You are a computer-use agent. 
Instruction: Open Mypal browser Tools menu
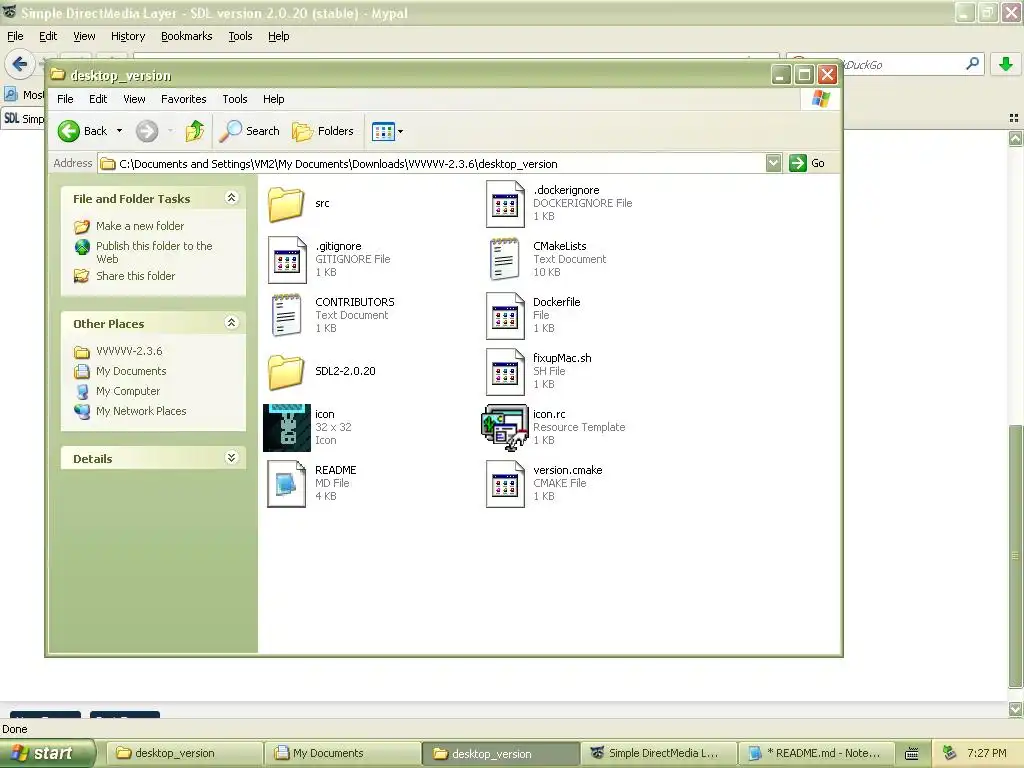point(240,37)
